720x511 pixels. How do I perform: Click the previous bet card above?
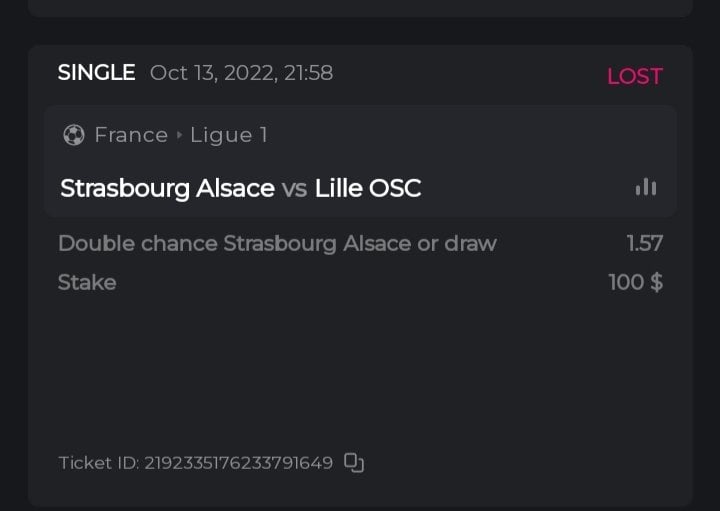[x=360, y=8]
